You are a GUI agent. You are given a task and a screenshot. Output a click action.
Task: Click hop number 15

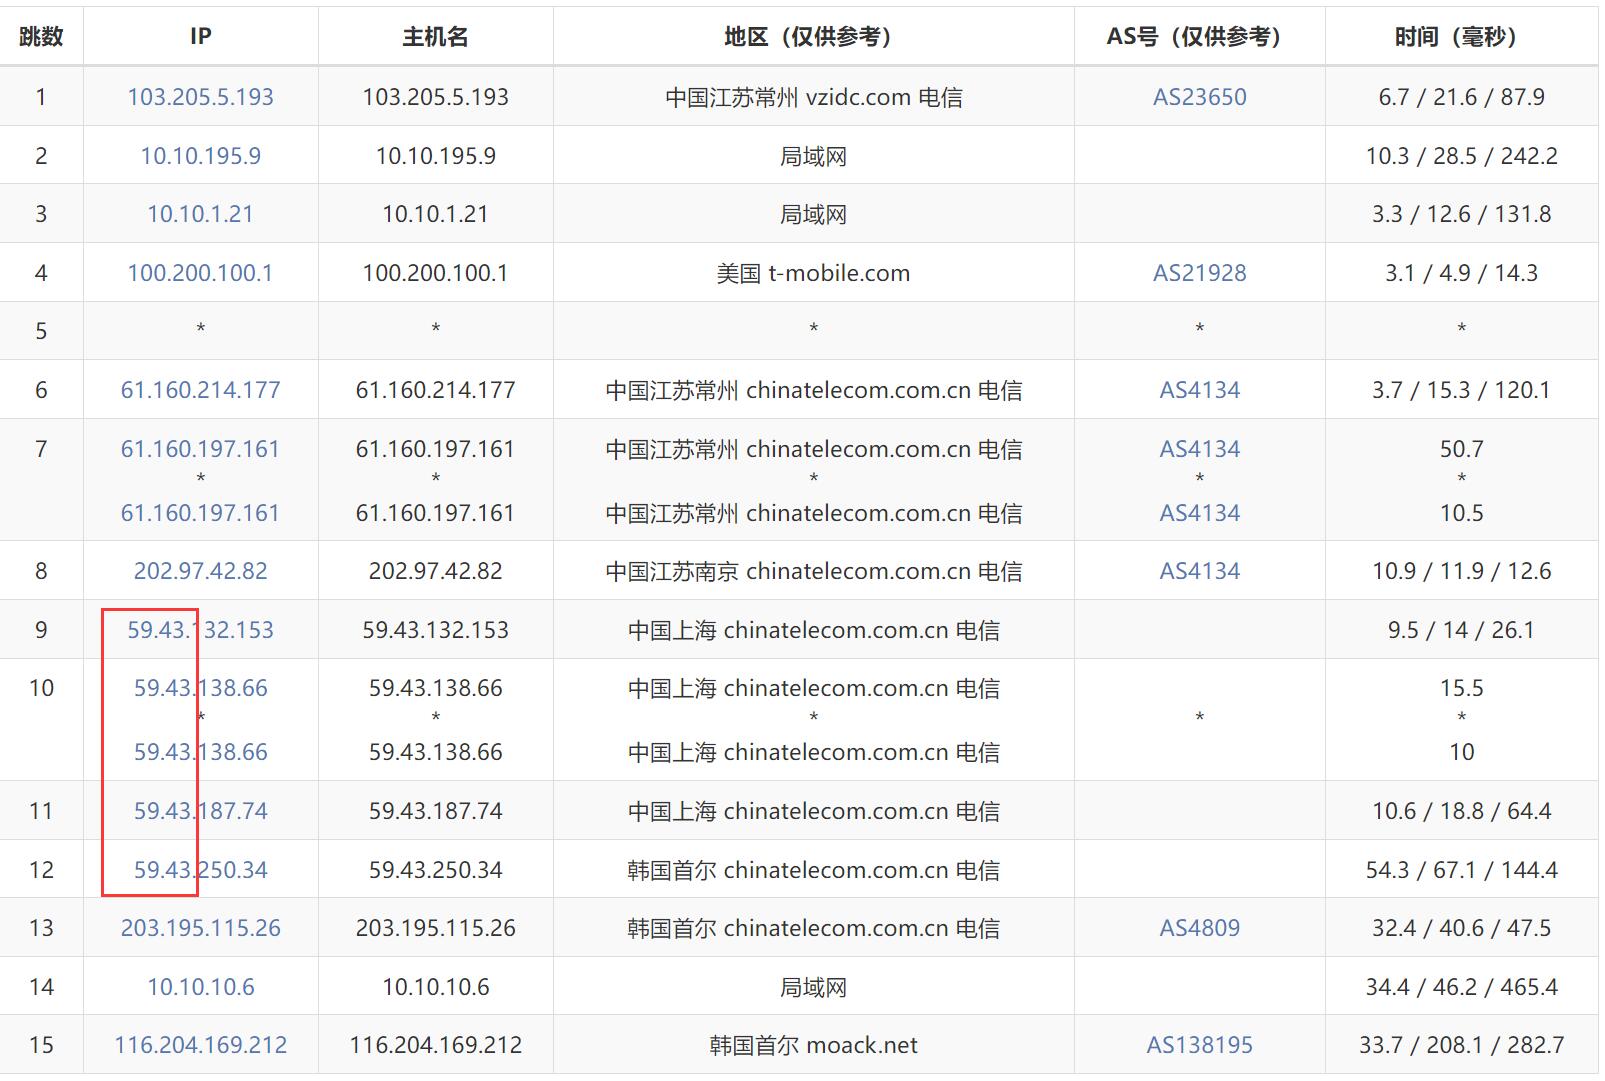(41, 1045)
